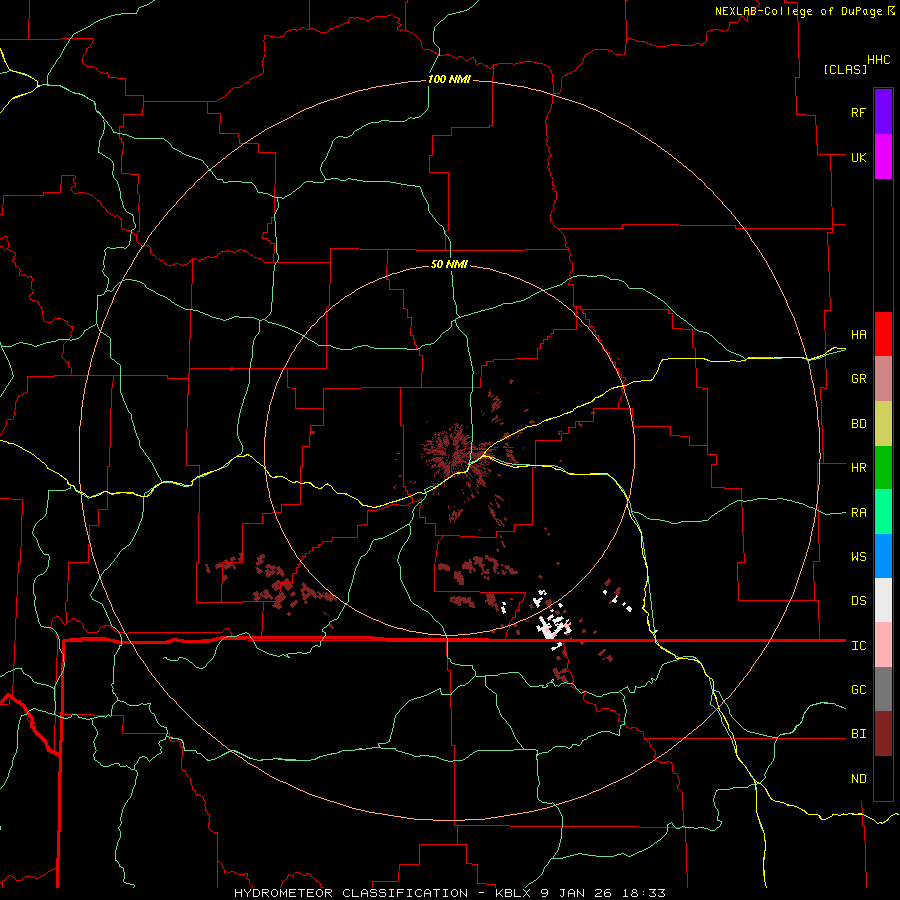Click the HHC product label
The image size is (900, 900).
click(x=879, y=60)
